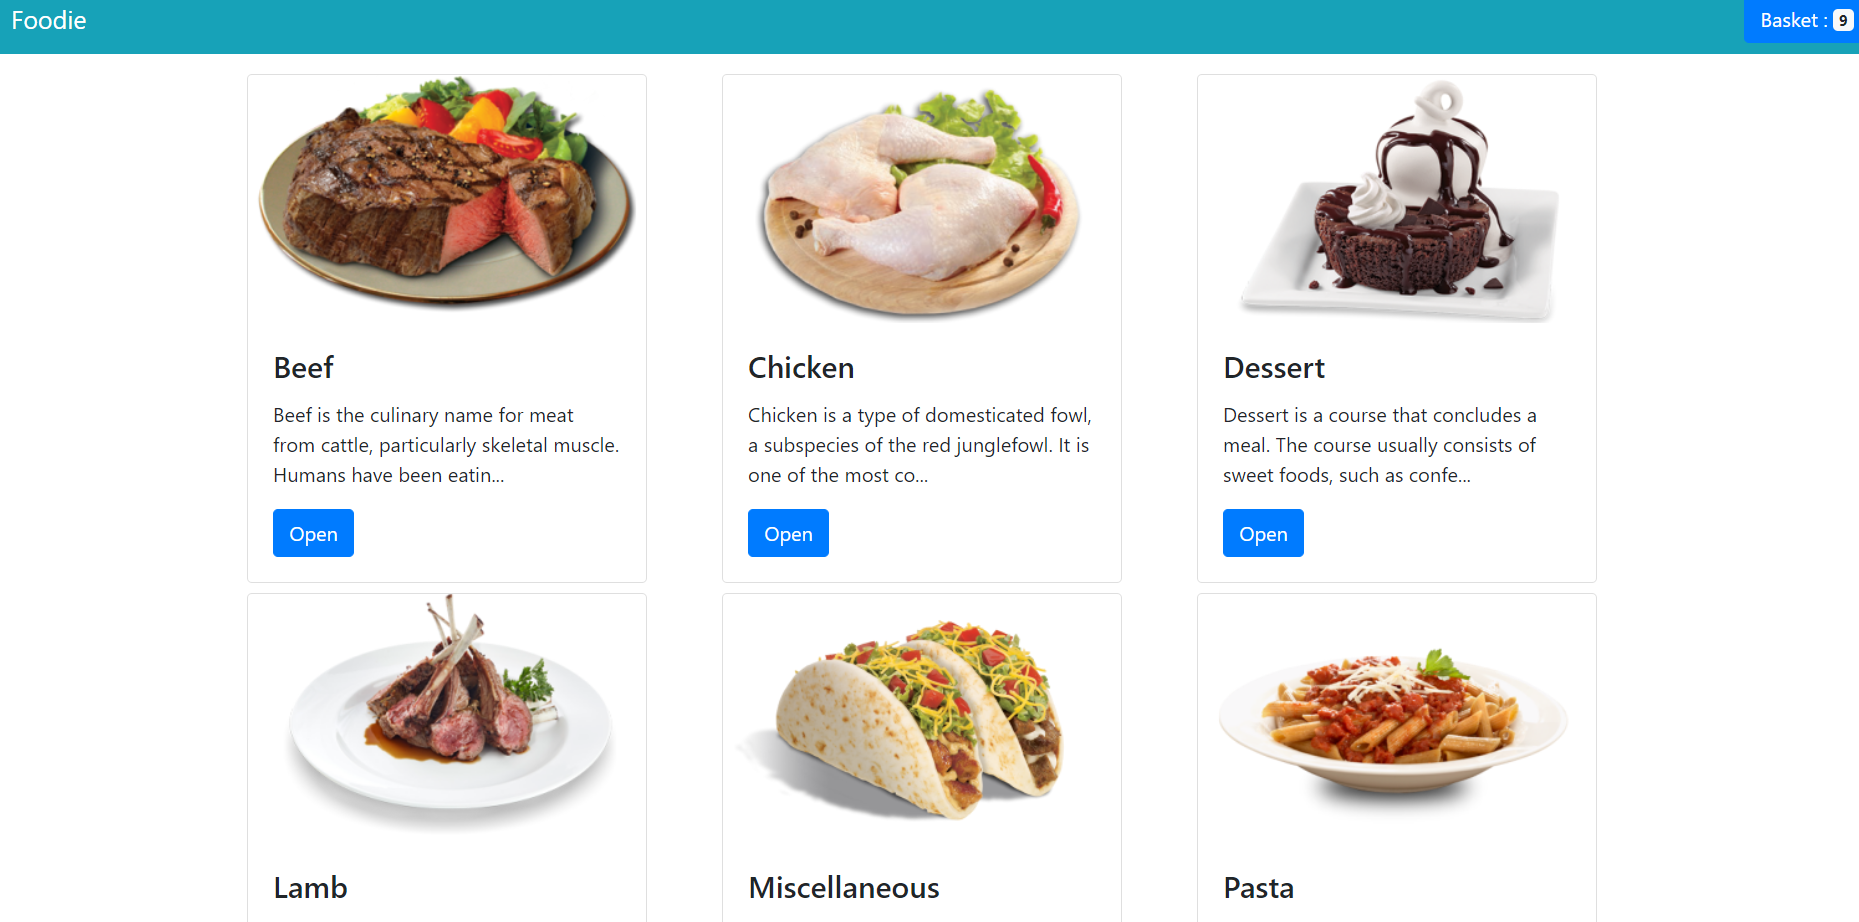
Task: Open the Basket button
Action: 1801,21
